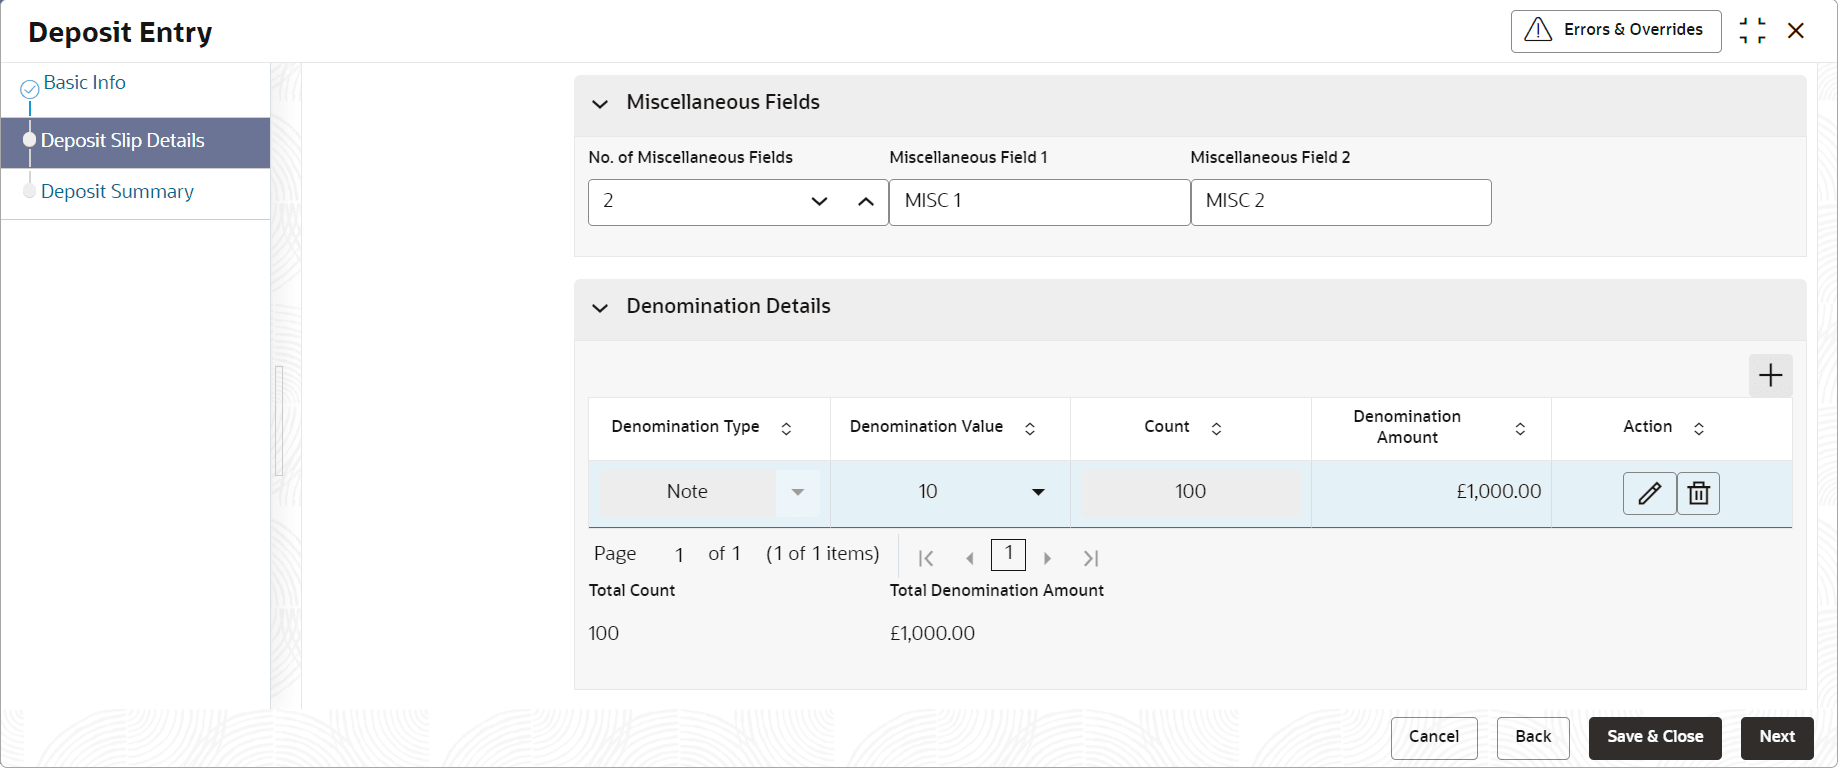Viewport: 1838px width, 768px height.
Task: Click the pencil edit icon in the Action column
Action: 1649,493
